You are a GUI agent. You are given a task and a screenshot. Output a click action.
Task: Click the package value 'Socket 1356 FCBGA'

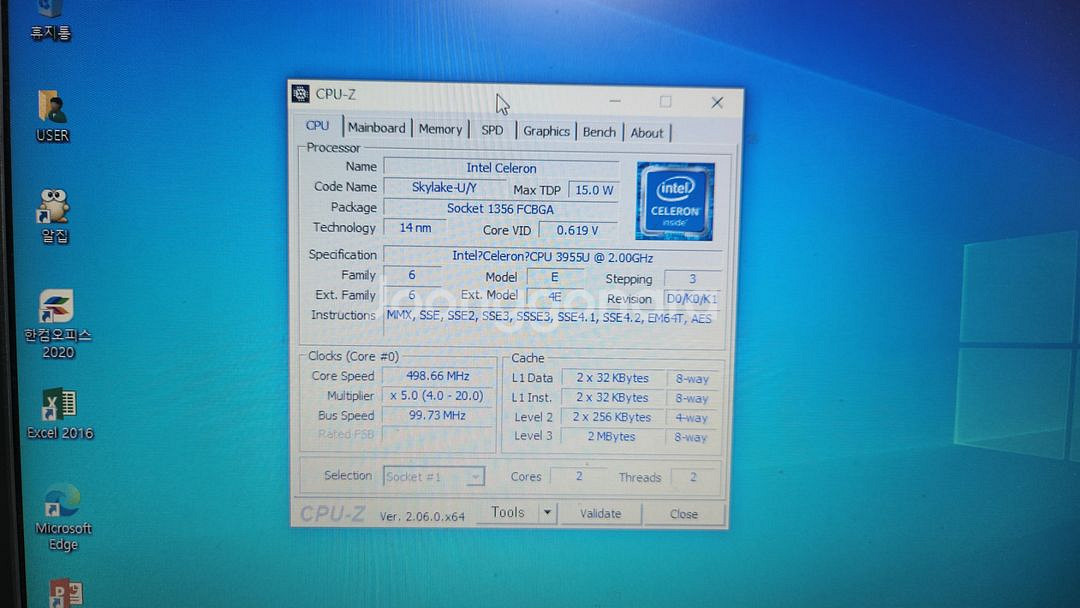pos(500,209)
